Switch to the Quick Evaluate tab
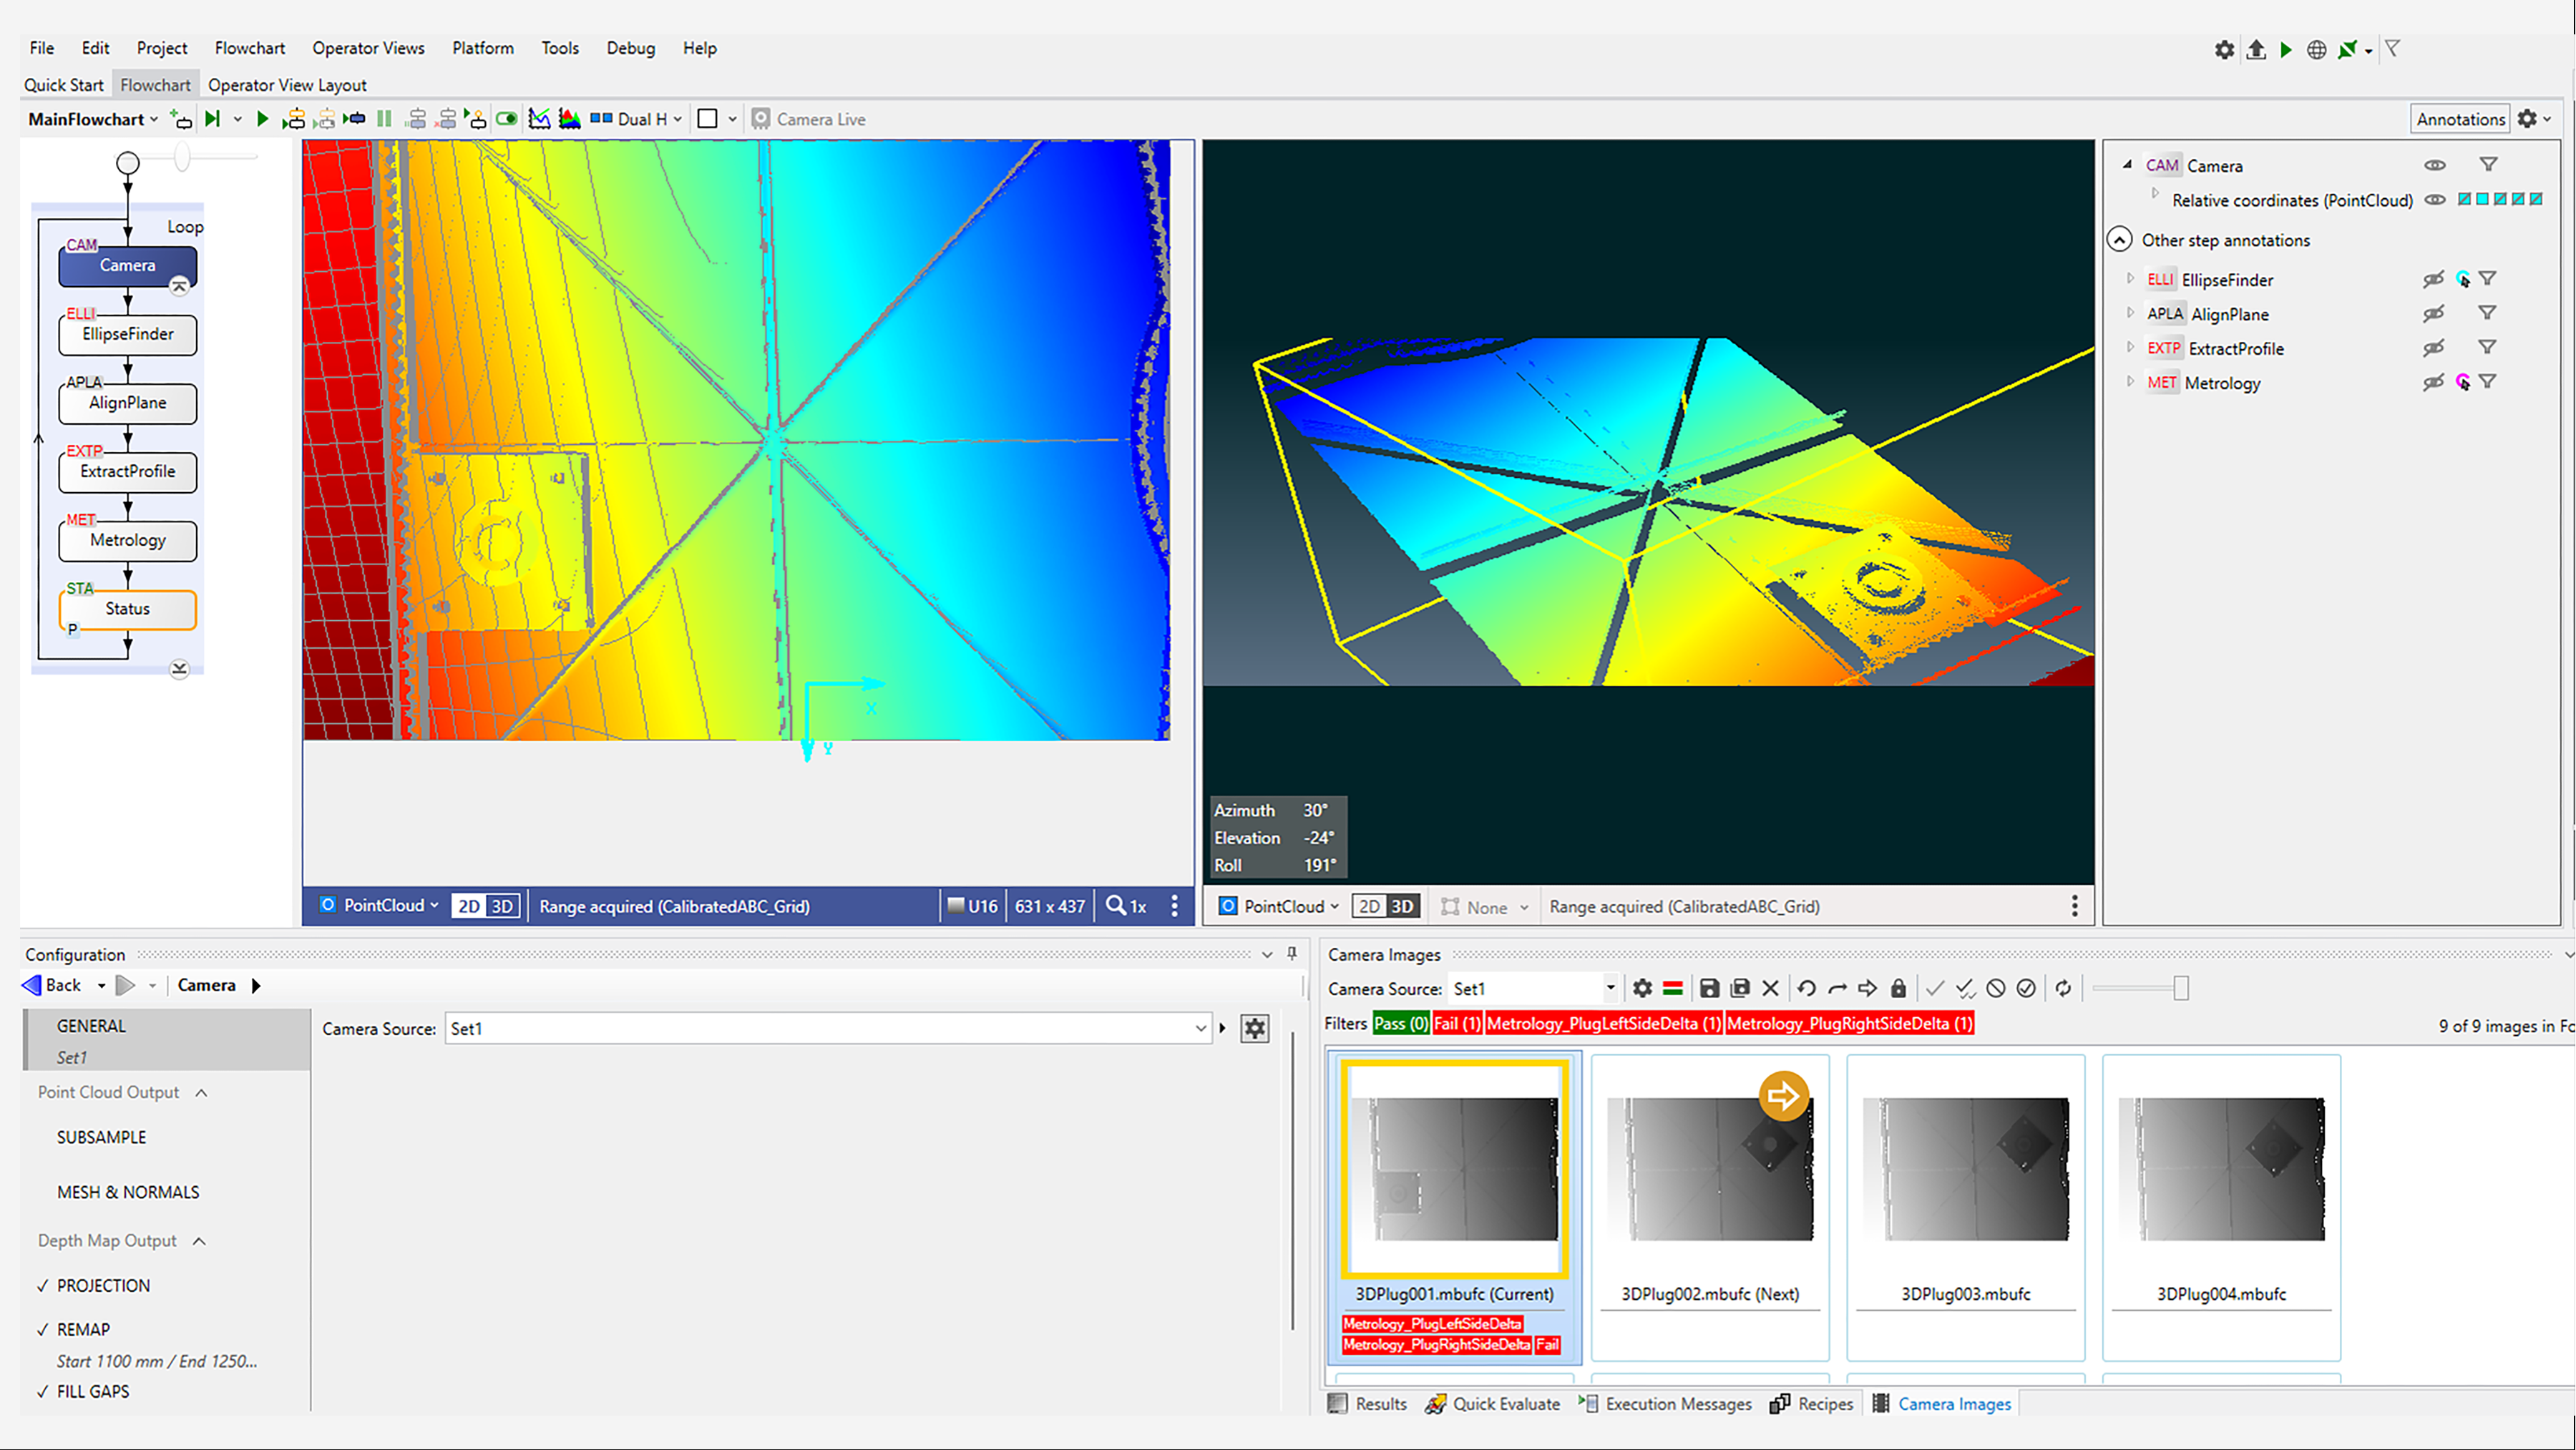2576x1450 pixels. (x=1504, y=1403)
